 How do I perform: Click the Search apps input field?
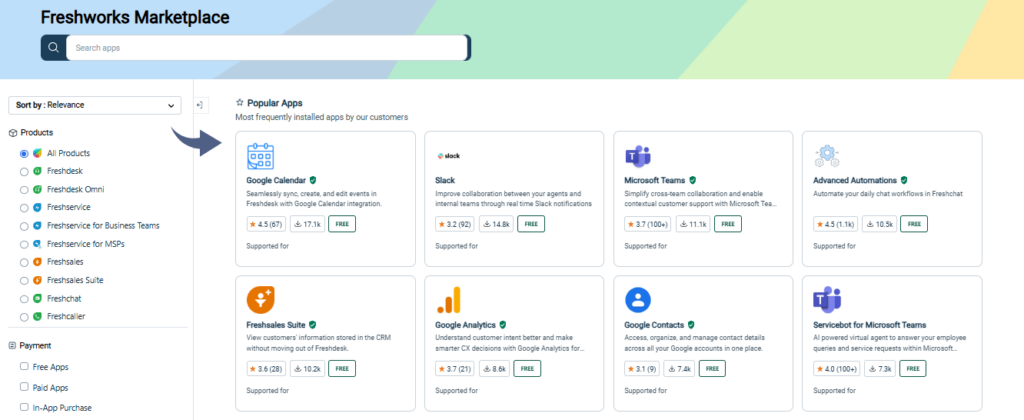267,48
